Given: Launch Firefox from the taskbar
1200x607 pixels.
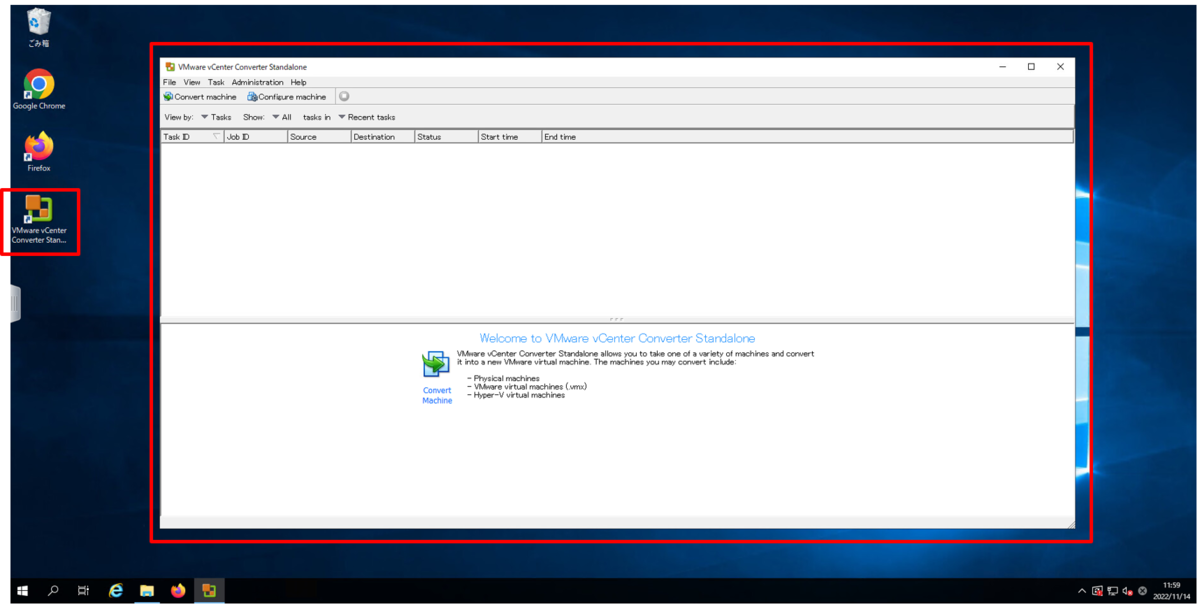Looking at the screenshot, I should click(x=178, y=591).
